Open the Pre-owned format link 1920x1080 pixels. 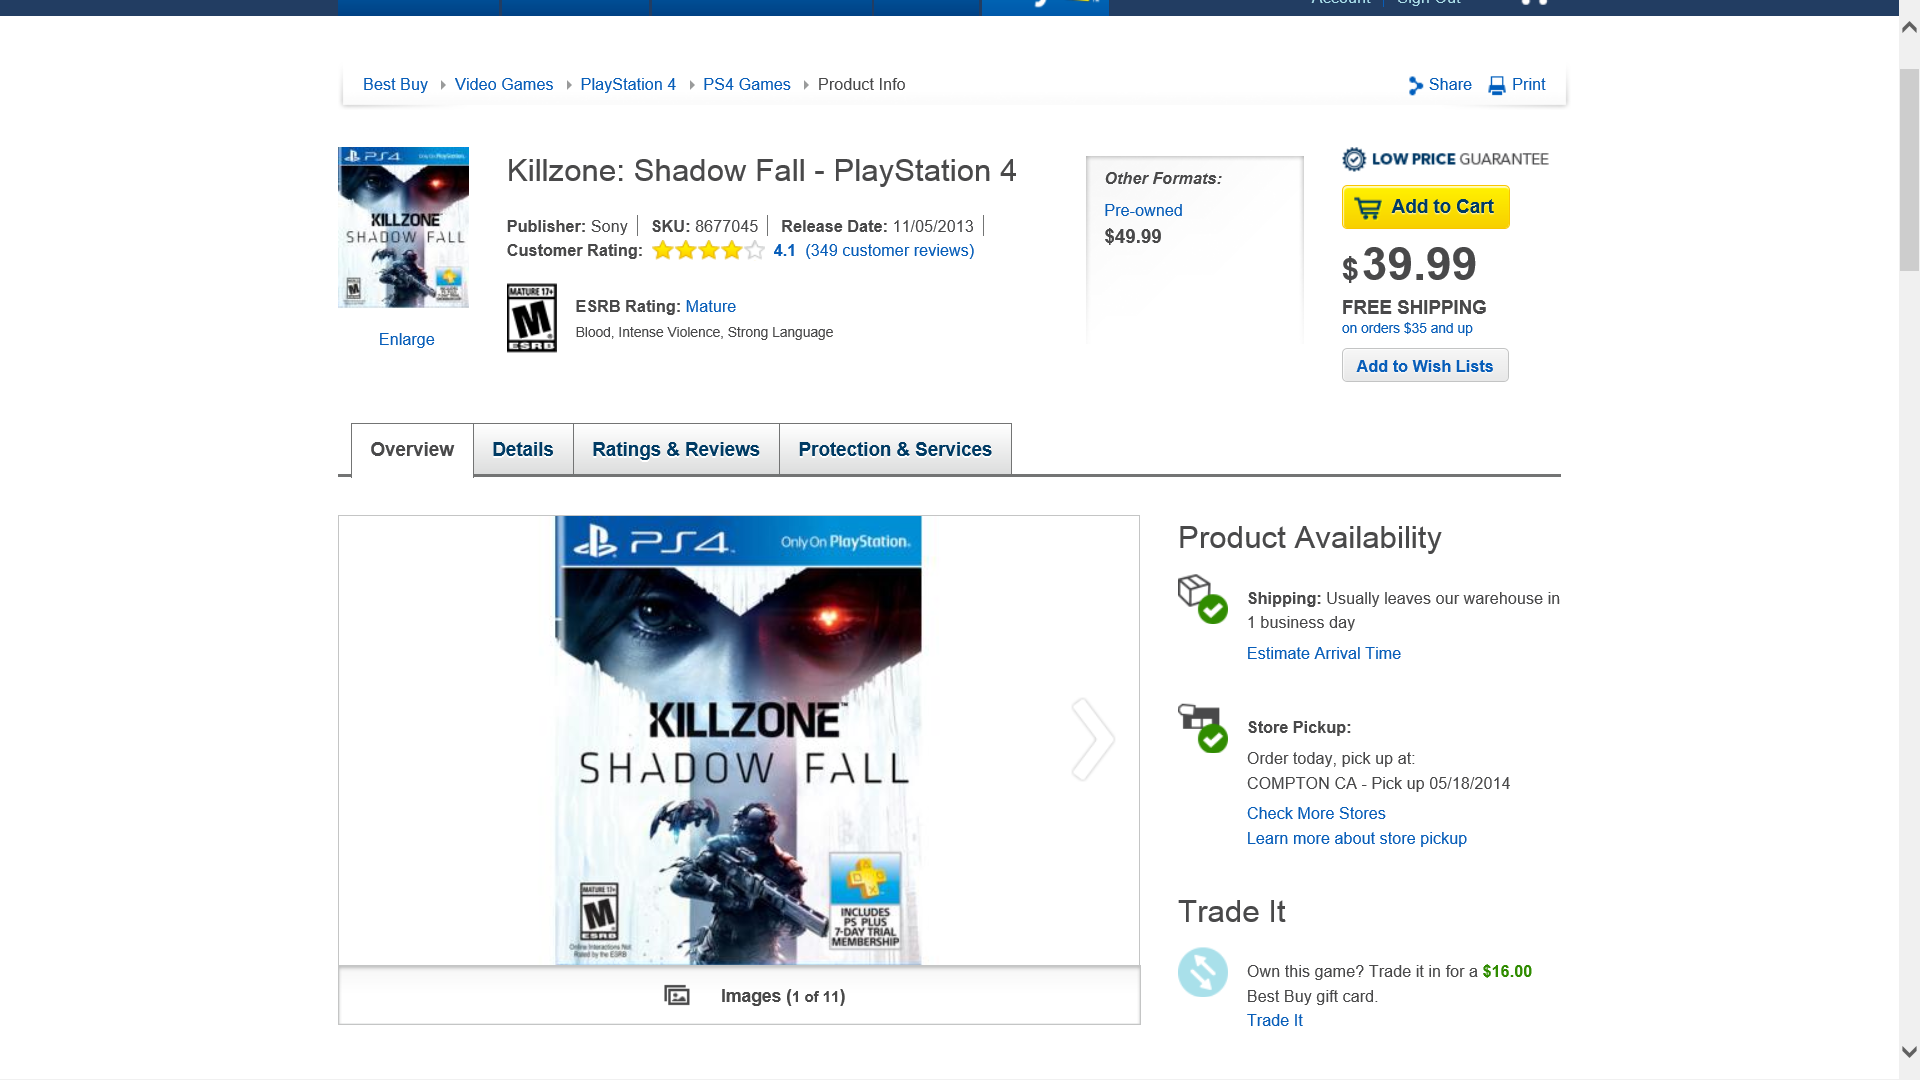1143,210
